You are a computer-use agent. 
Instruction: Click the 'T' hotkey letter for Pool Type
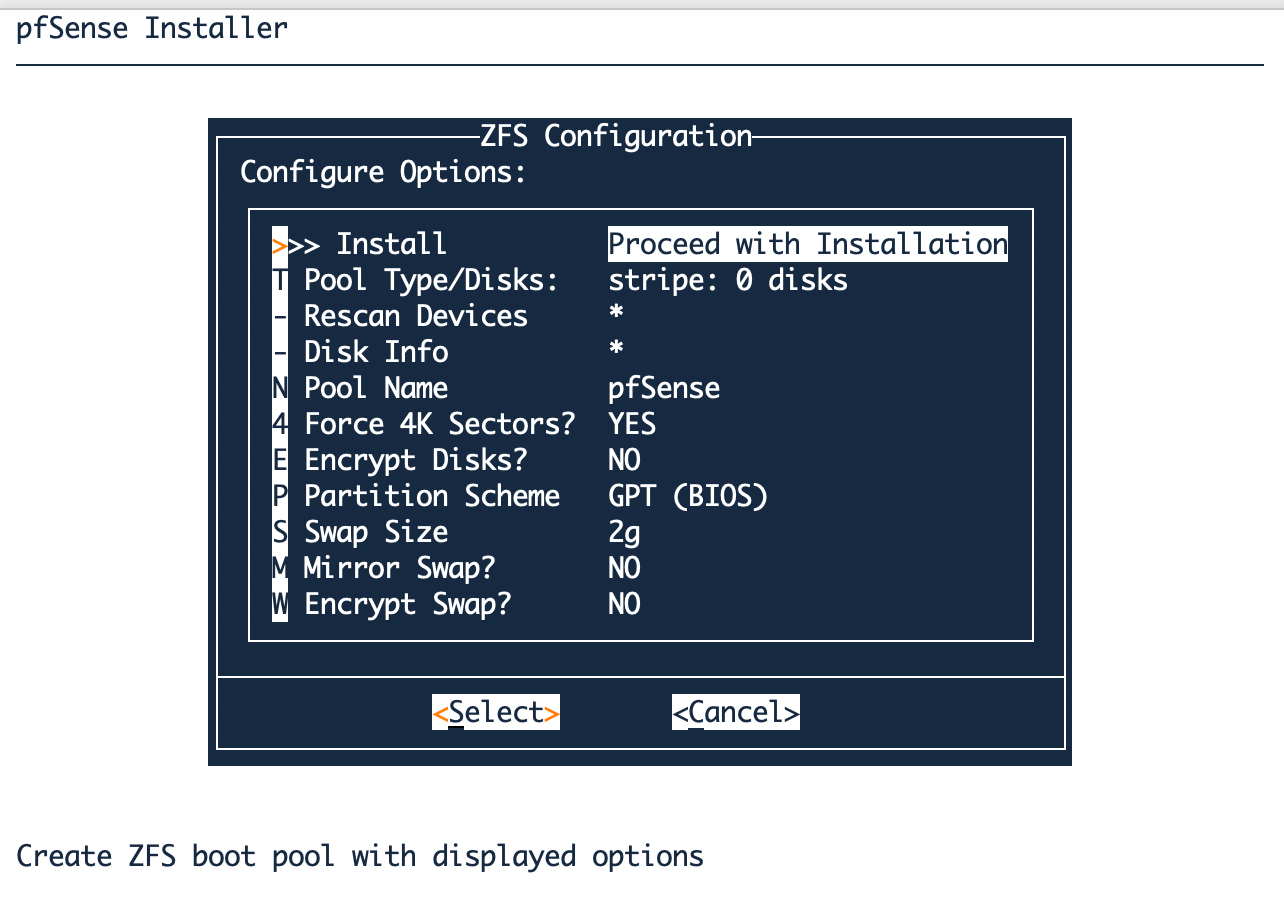[x=280, y=280]
